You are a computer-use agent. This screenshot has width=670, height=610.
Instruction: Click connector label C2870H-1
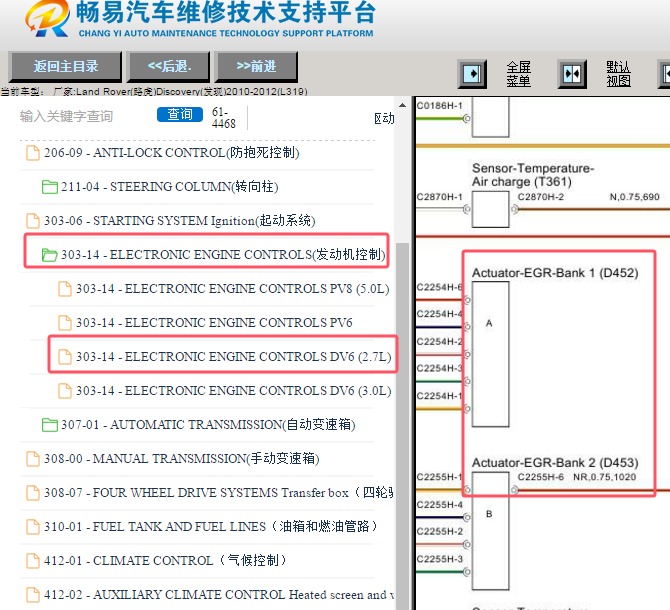pos(440,197)
